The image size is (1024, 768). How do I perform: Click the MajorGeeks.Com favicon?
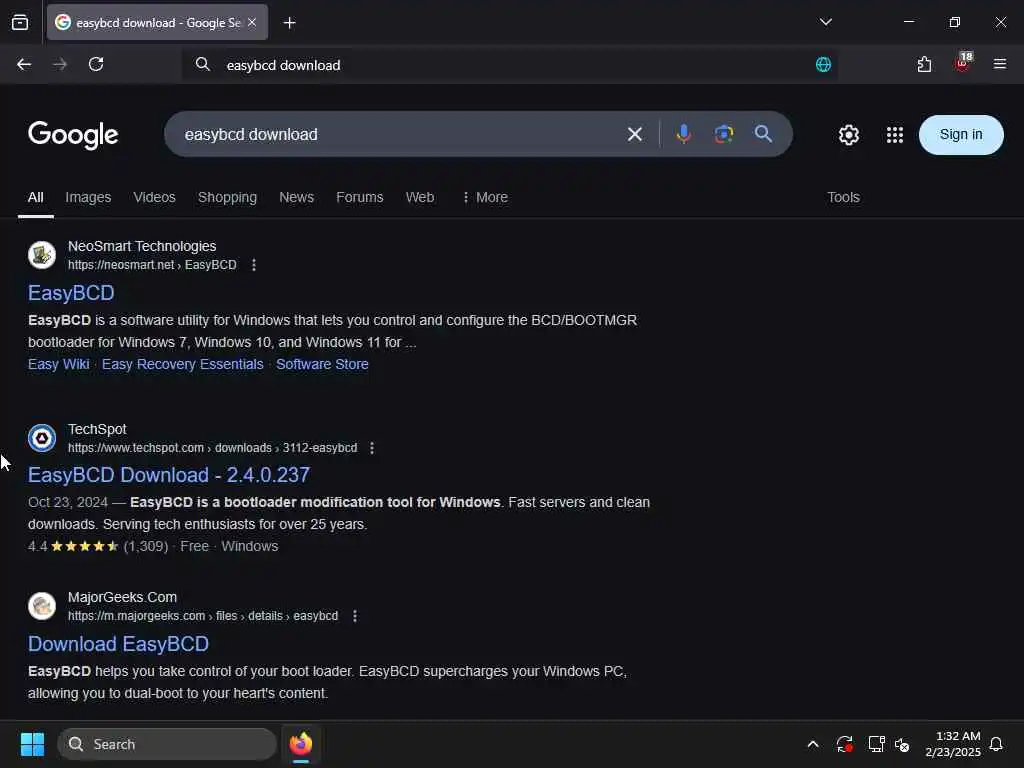(x=42, y=606)
